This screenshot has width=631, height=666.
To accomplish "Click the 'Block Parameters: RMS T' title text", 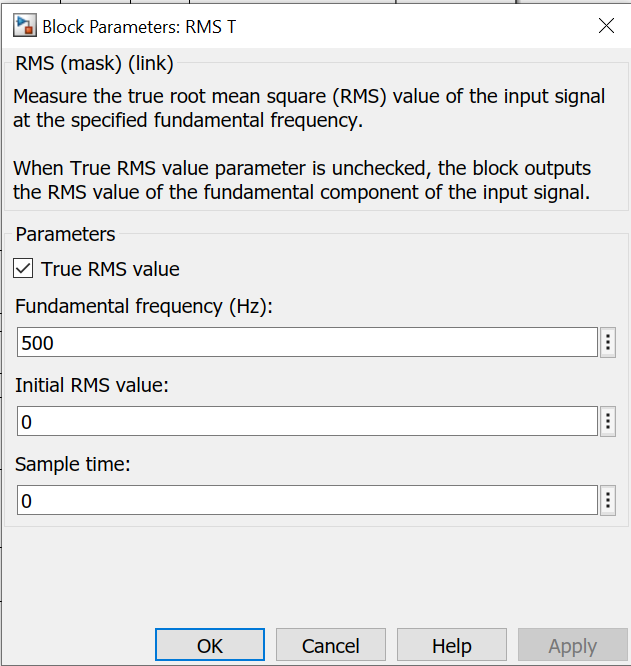I will (139, 27).
